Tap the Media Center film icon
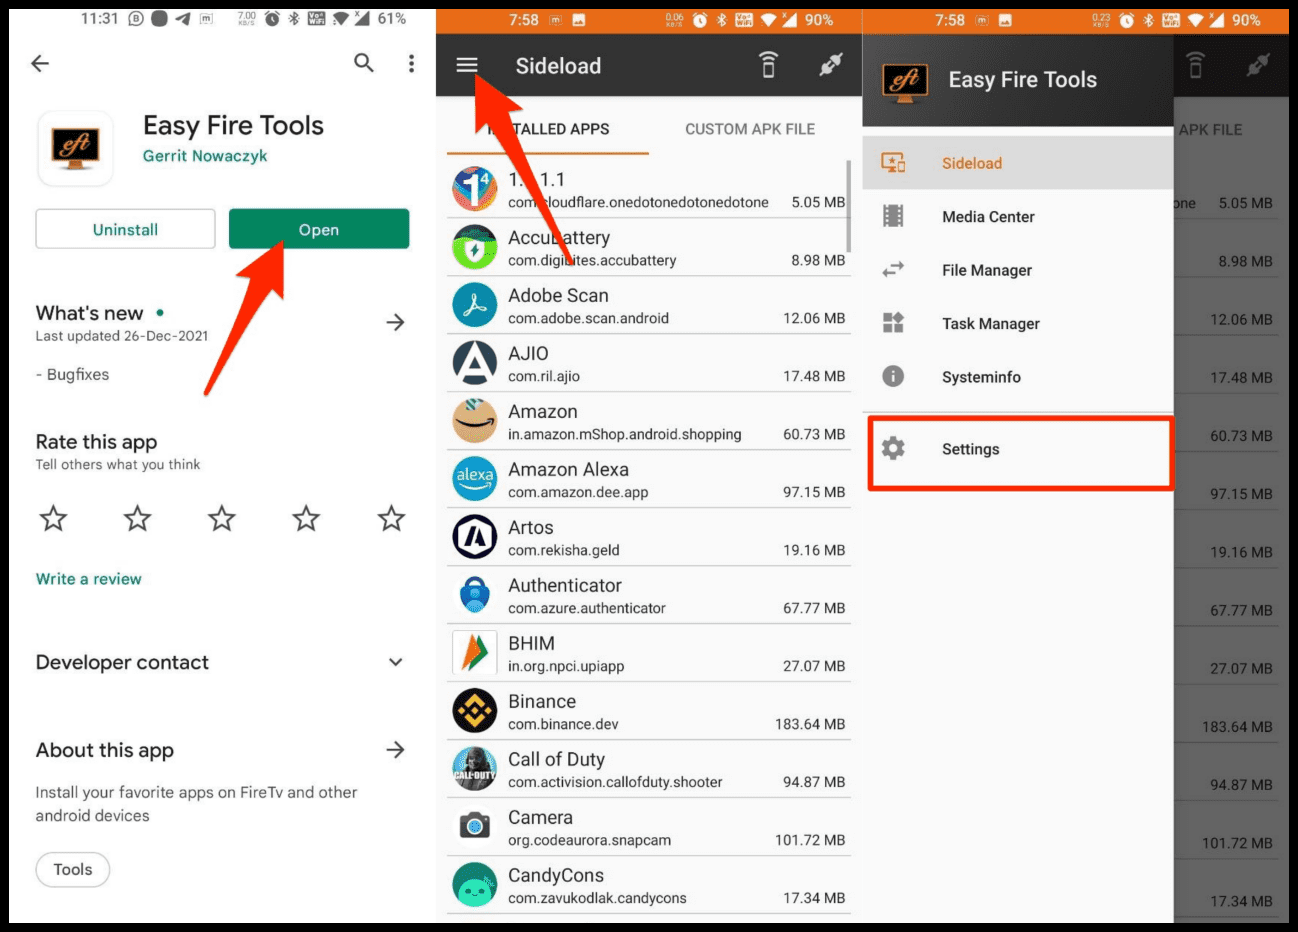This screenshot has width=1298, height=932. coord(893,216)
